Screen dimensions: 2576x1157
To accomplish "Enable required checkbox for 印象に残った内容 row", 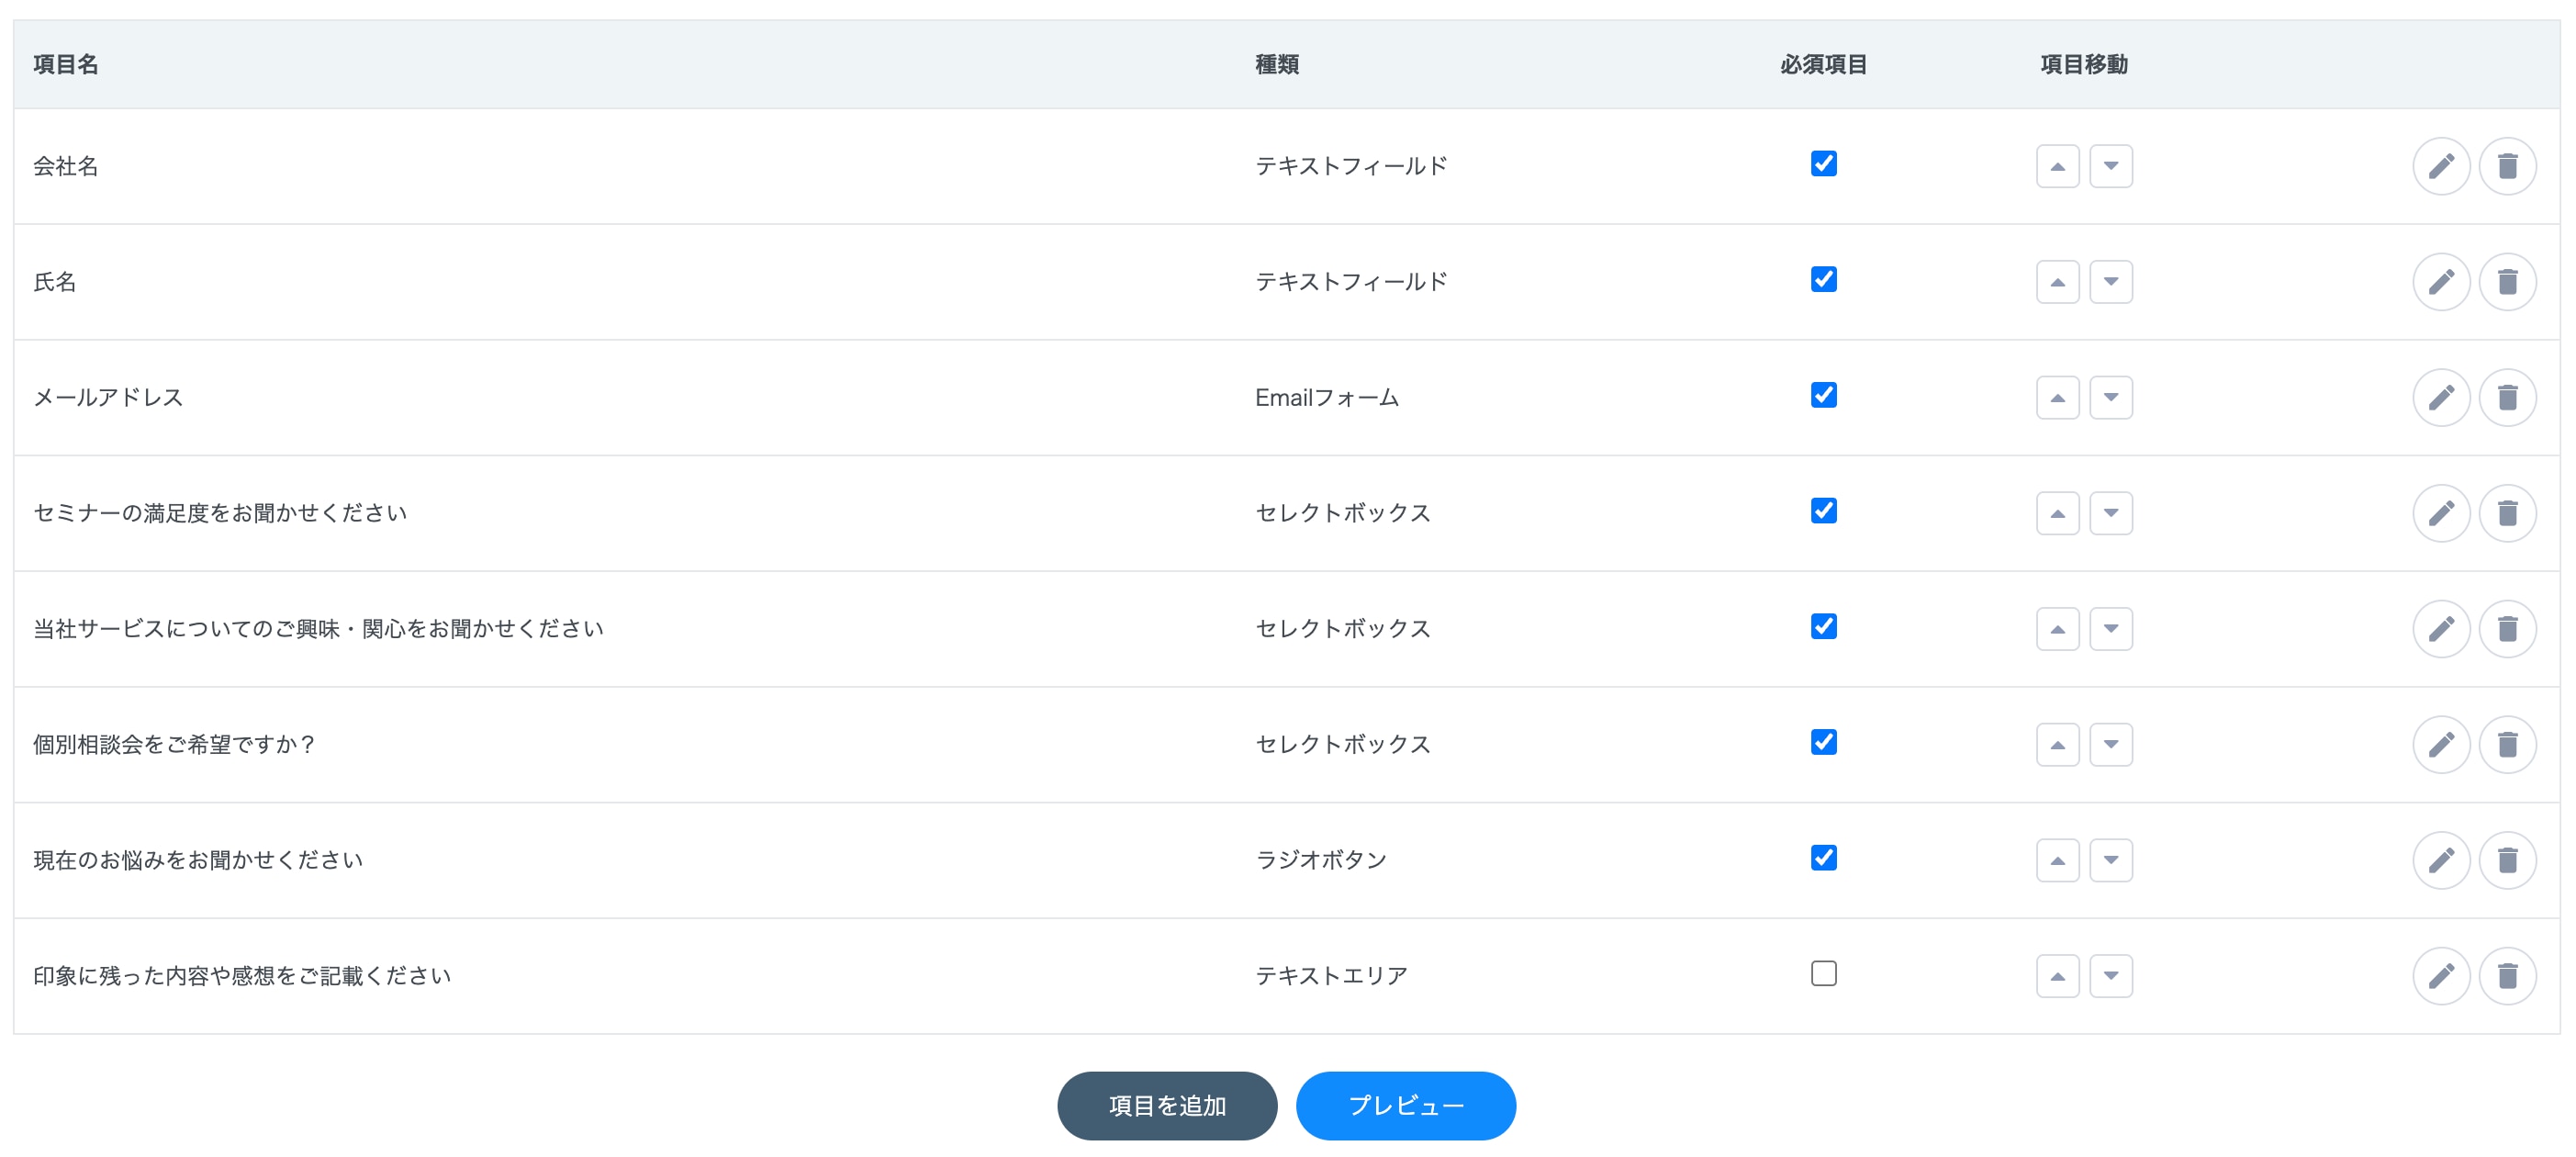I will tap(1823, 974).
